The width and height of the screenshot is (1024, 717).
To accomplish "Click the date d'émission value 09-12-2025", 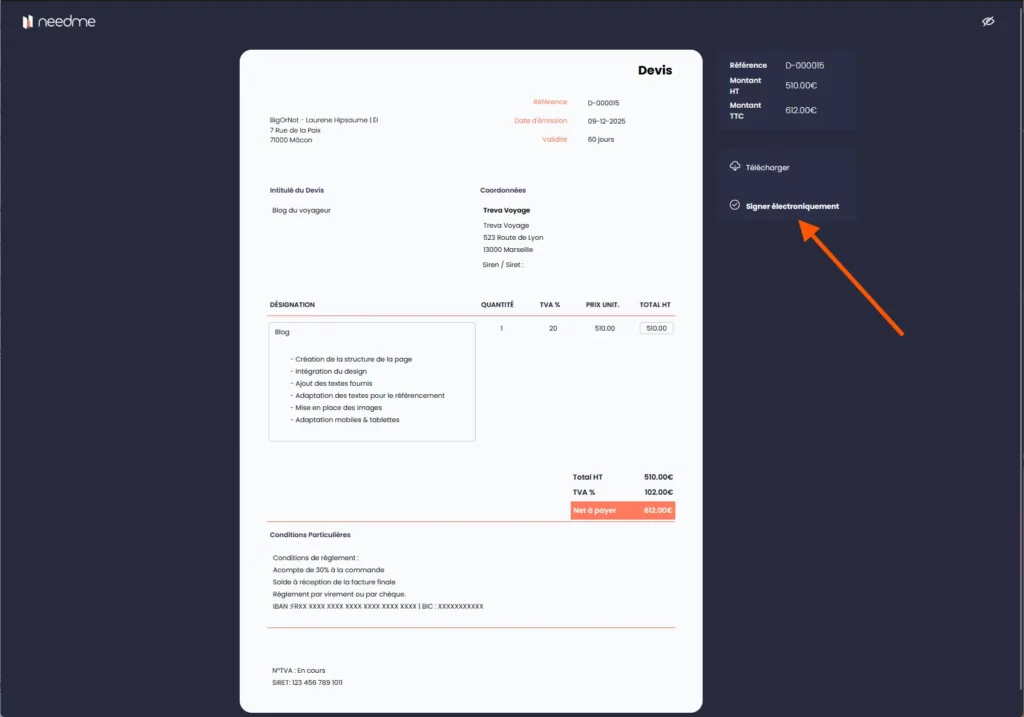I will pos(606,121).
